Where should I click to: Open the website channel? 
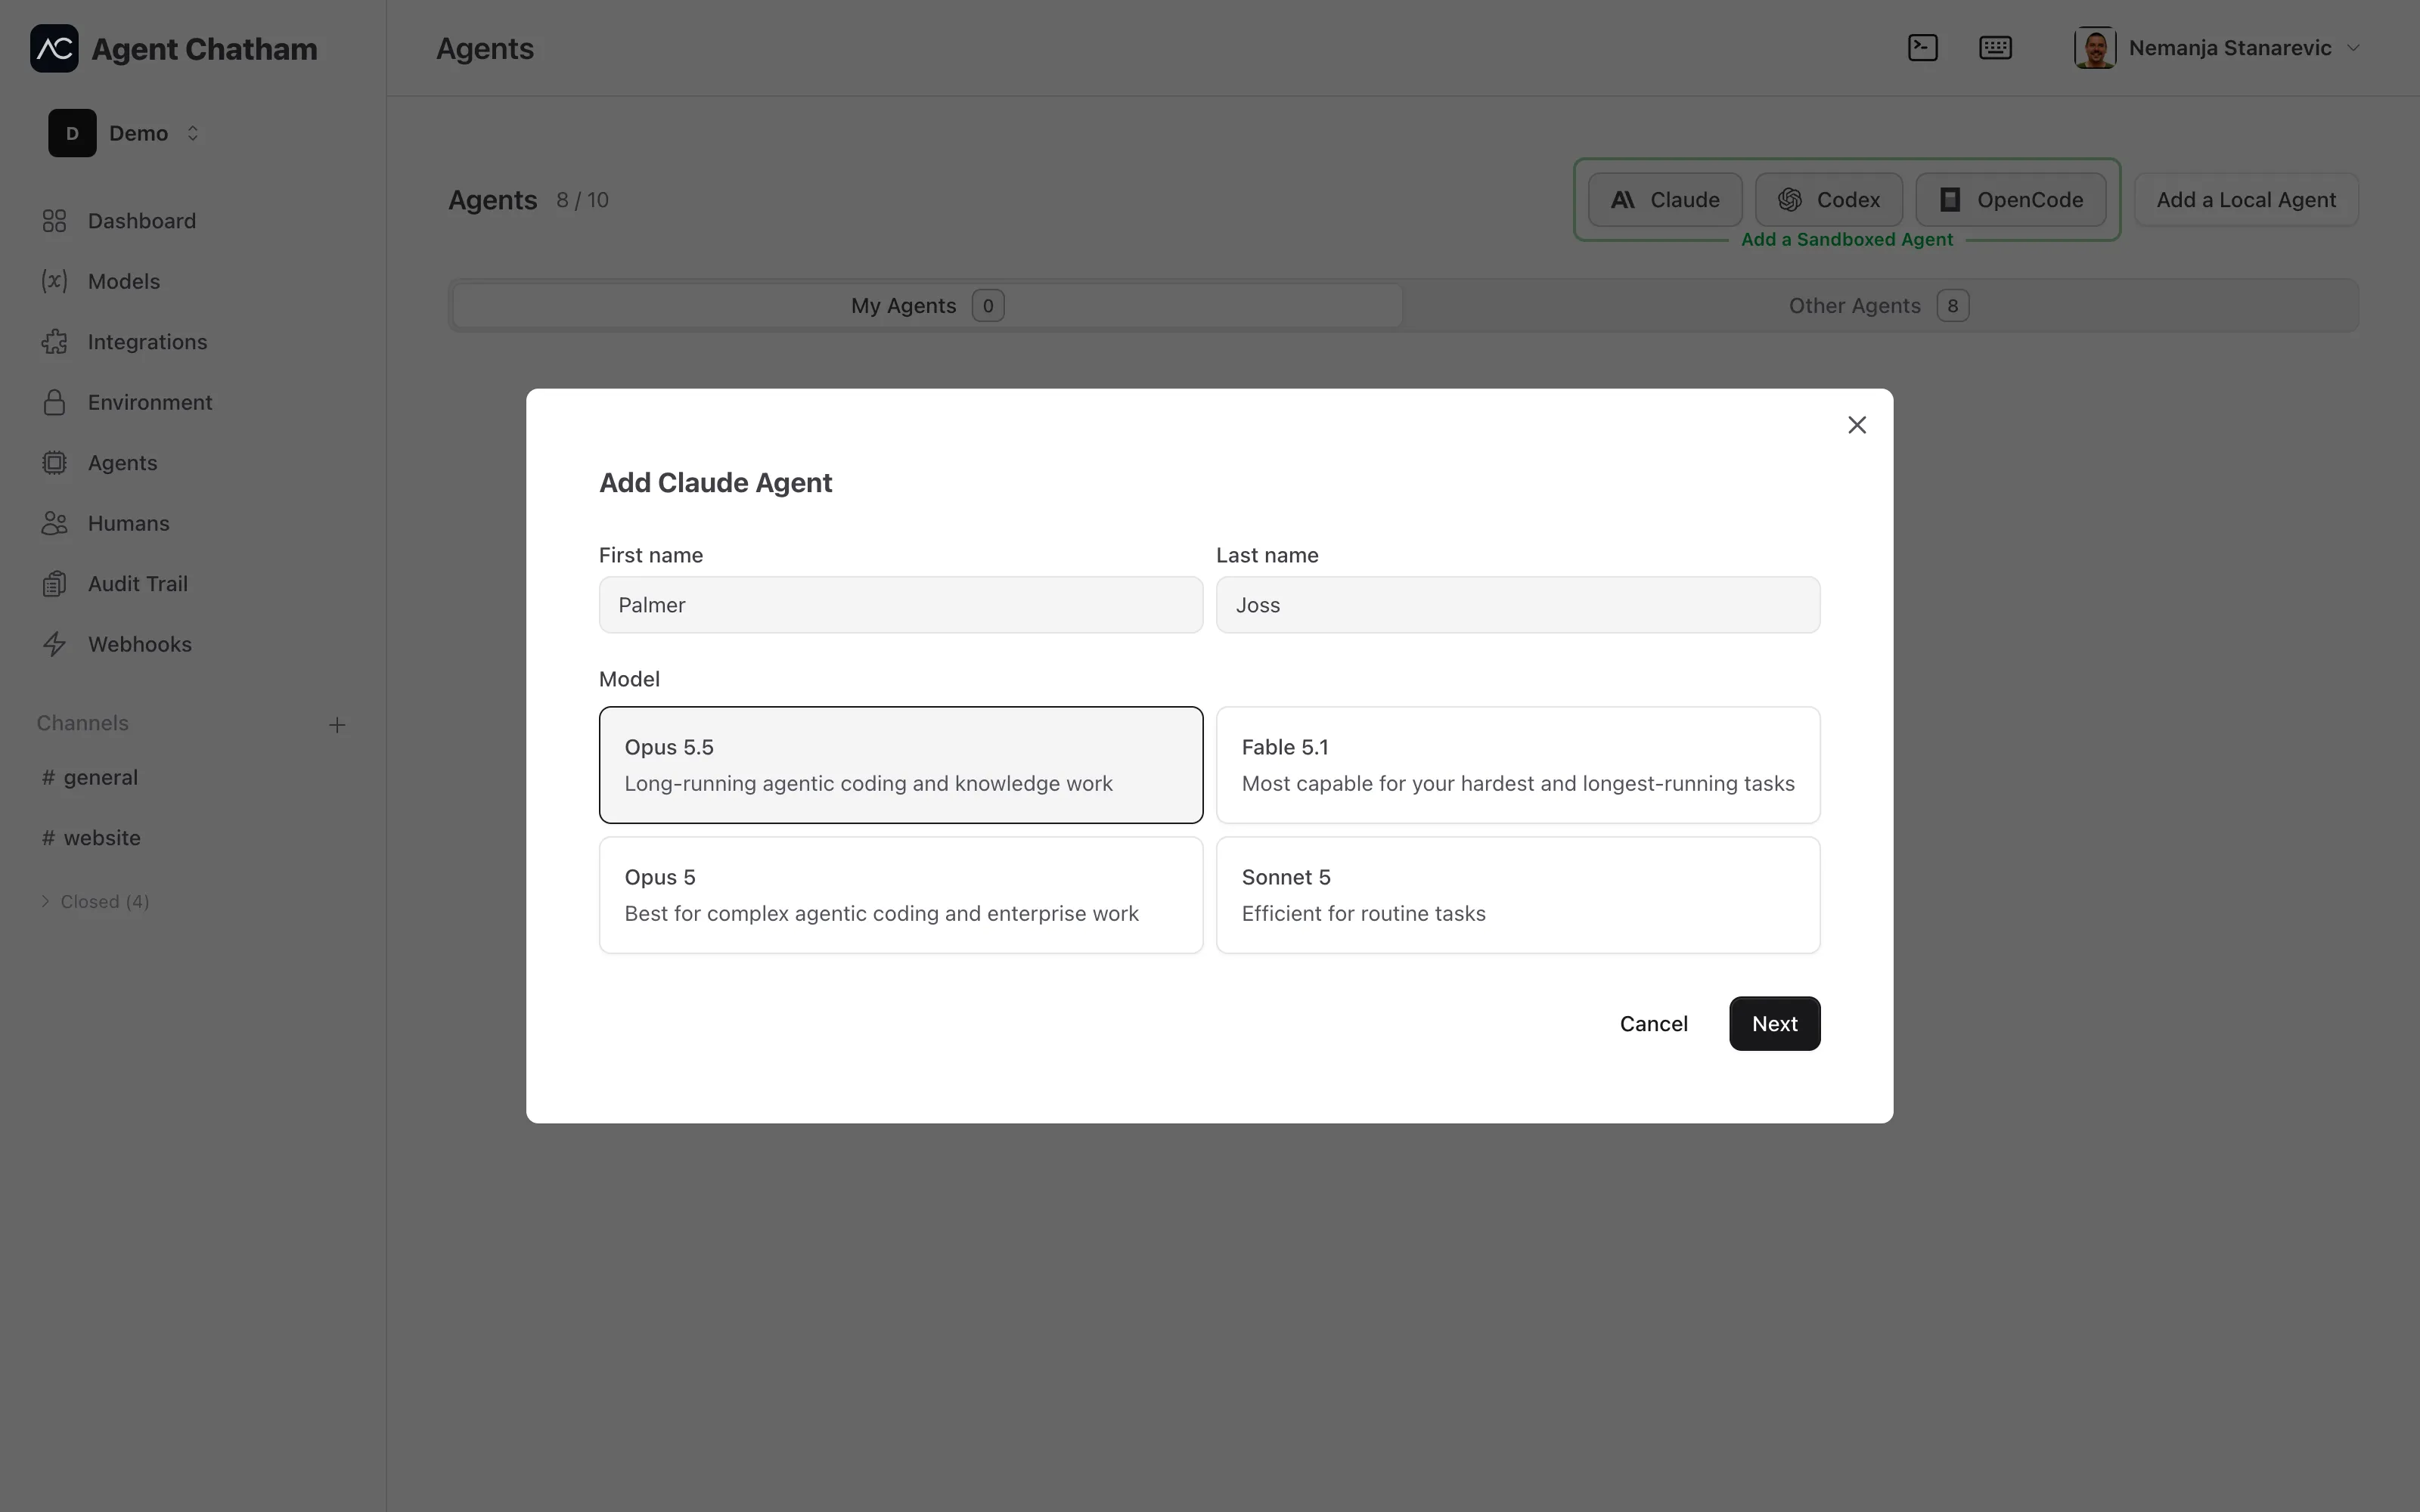point(91,838)
